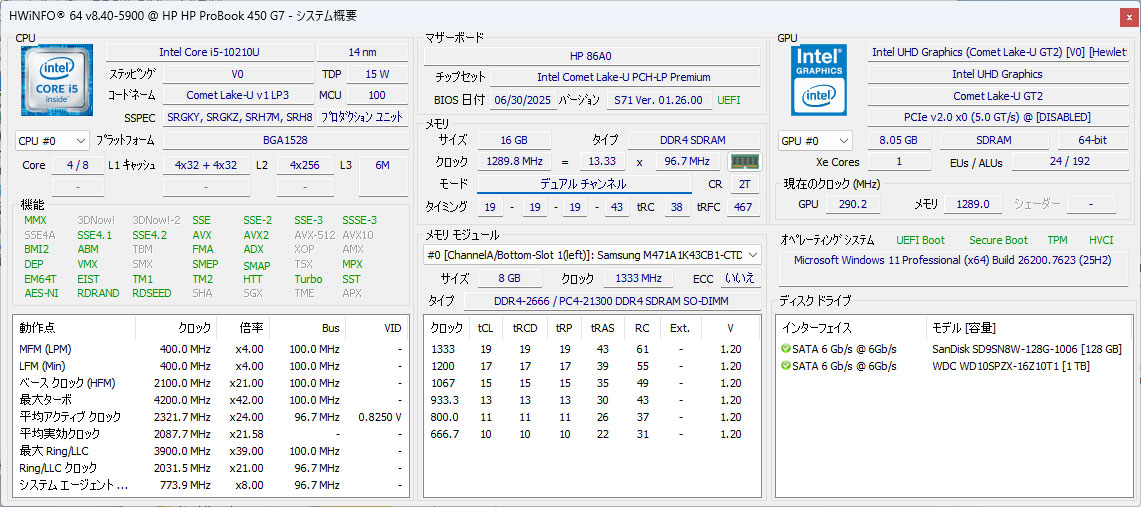Expand the memory module selection dropdown
The image size is (1141, 507).
click(x=750, y=255)
